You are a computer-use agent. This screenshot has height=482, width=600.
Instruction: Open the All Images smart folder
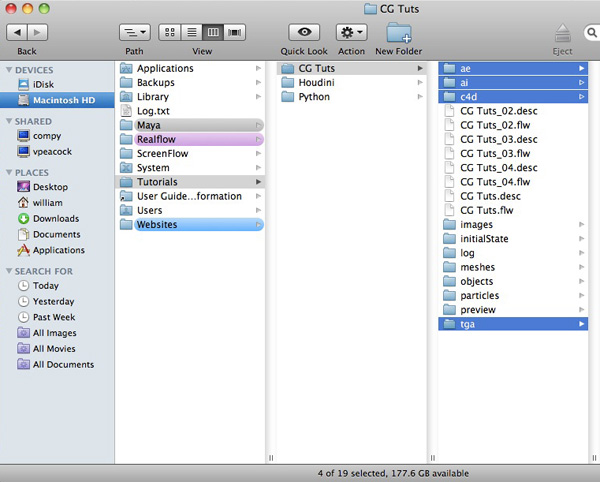(x=57, y=333)
